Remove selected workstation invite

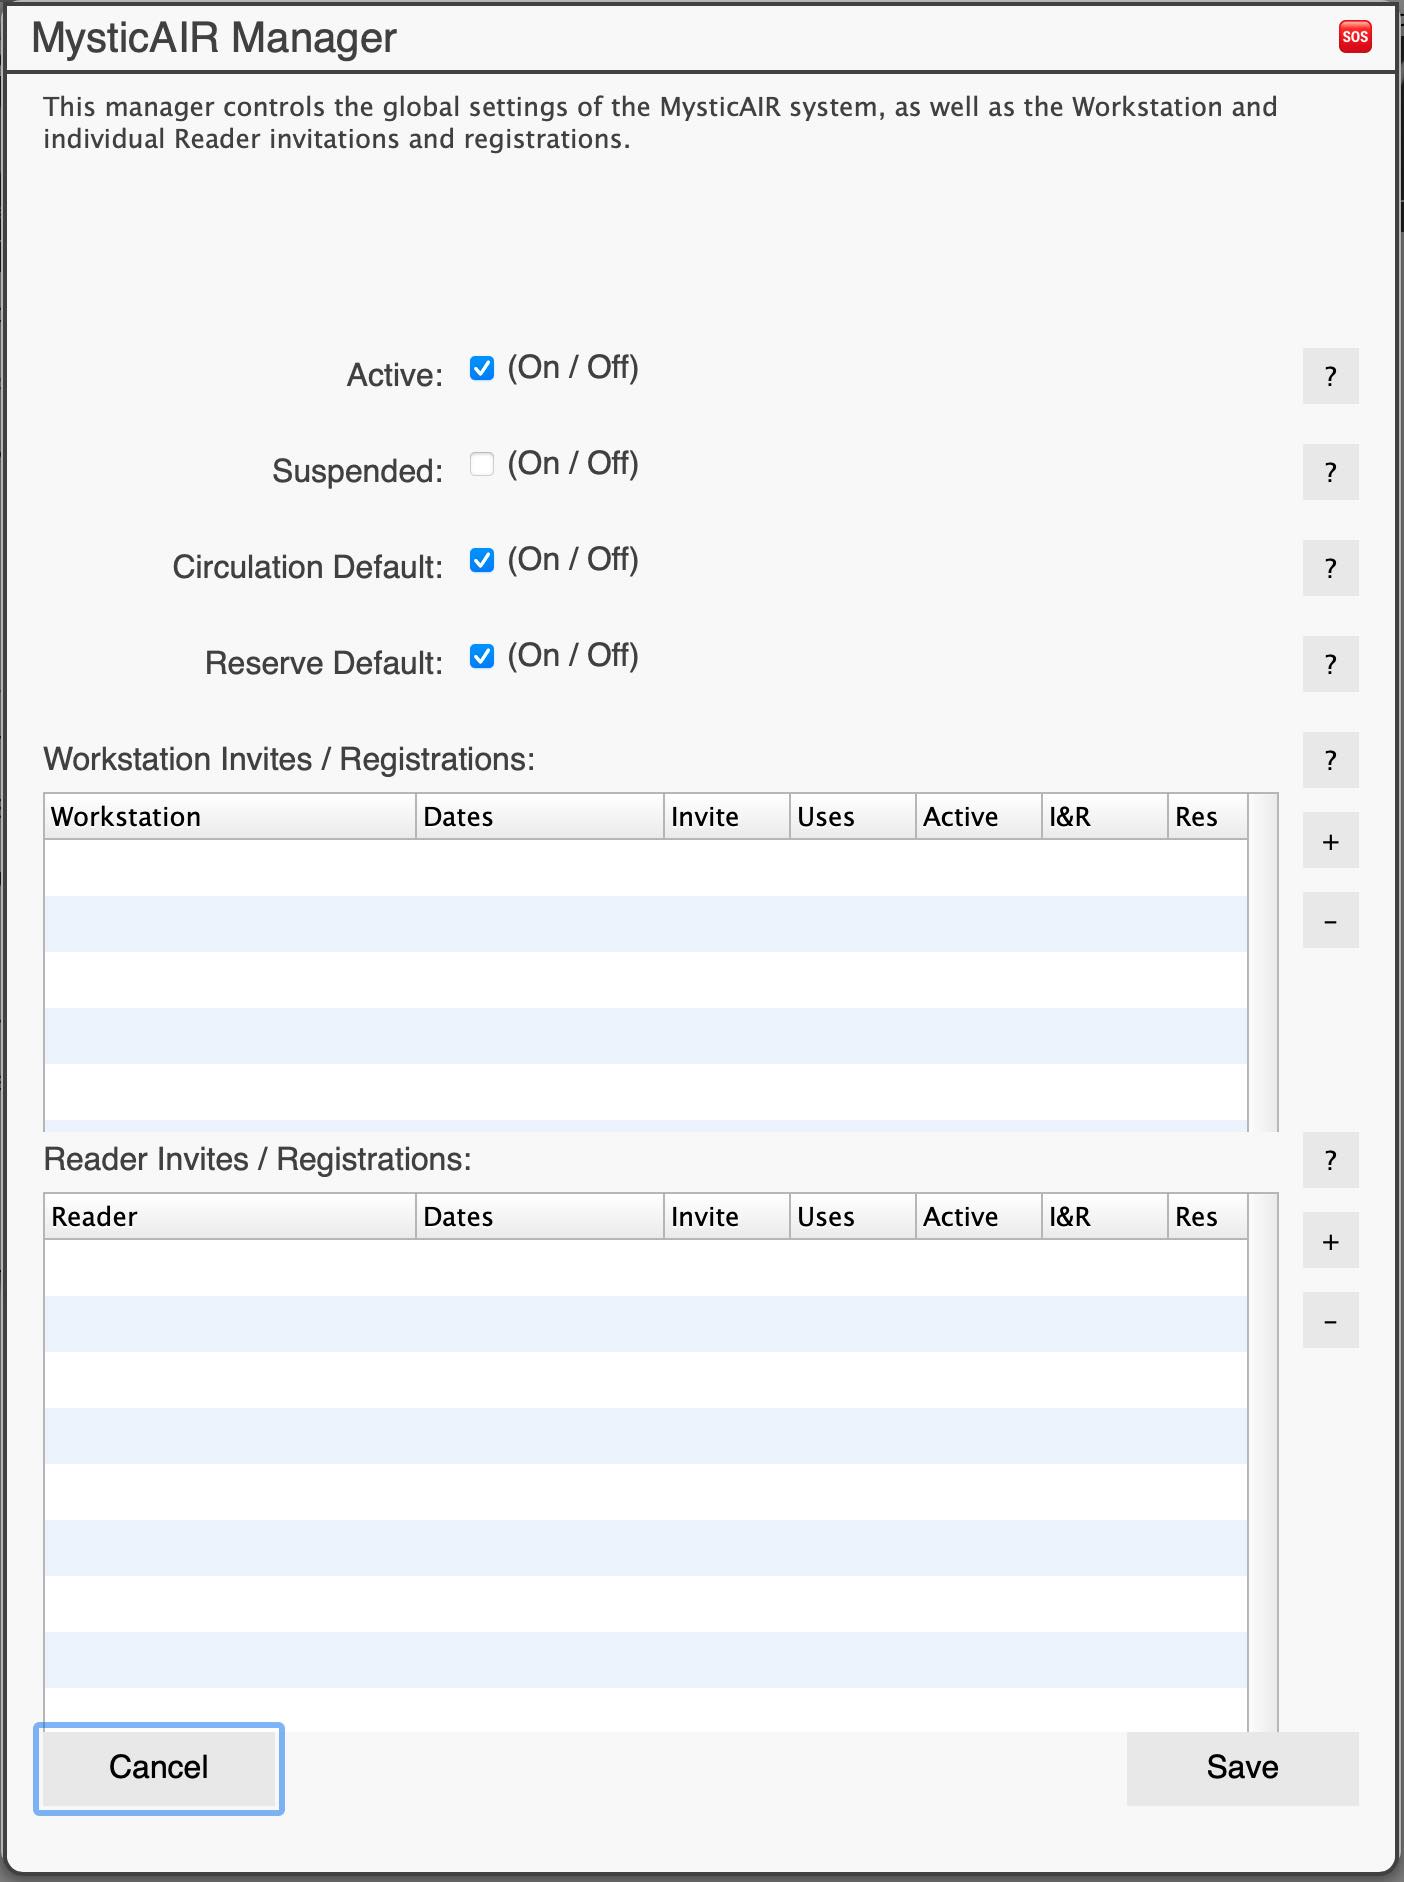tap(1330, 920)
